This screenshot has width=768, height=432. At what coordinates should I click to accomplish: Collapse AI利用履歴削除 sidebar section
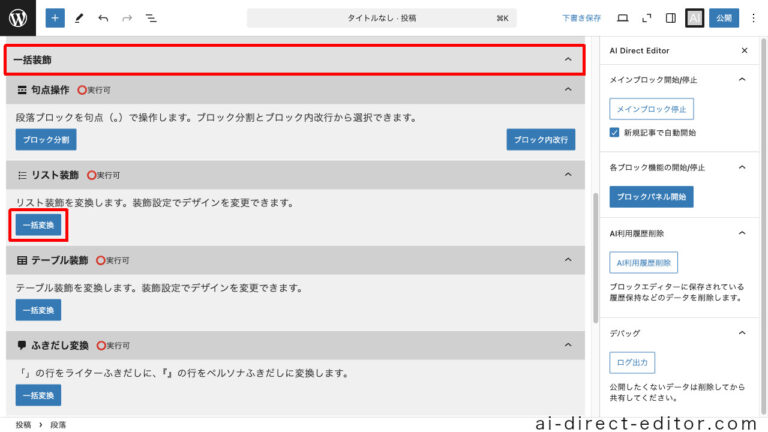742,233
